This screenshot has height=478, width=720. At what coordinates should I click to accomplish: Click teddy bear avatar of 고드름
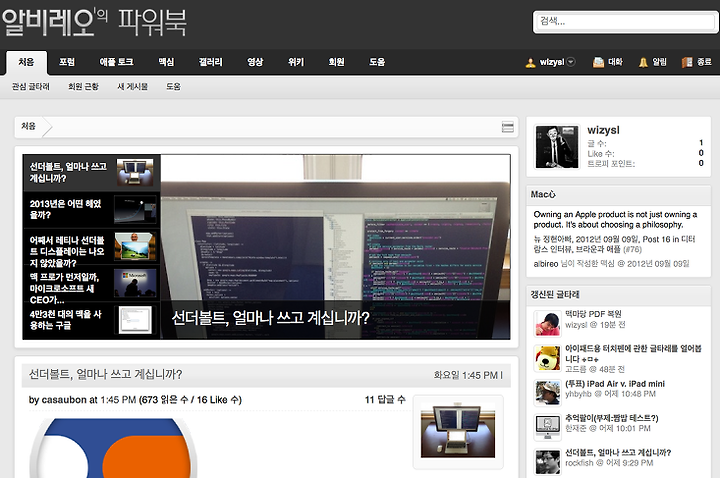(x=547, y=358)
